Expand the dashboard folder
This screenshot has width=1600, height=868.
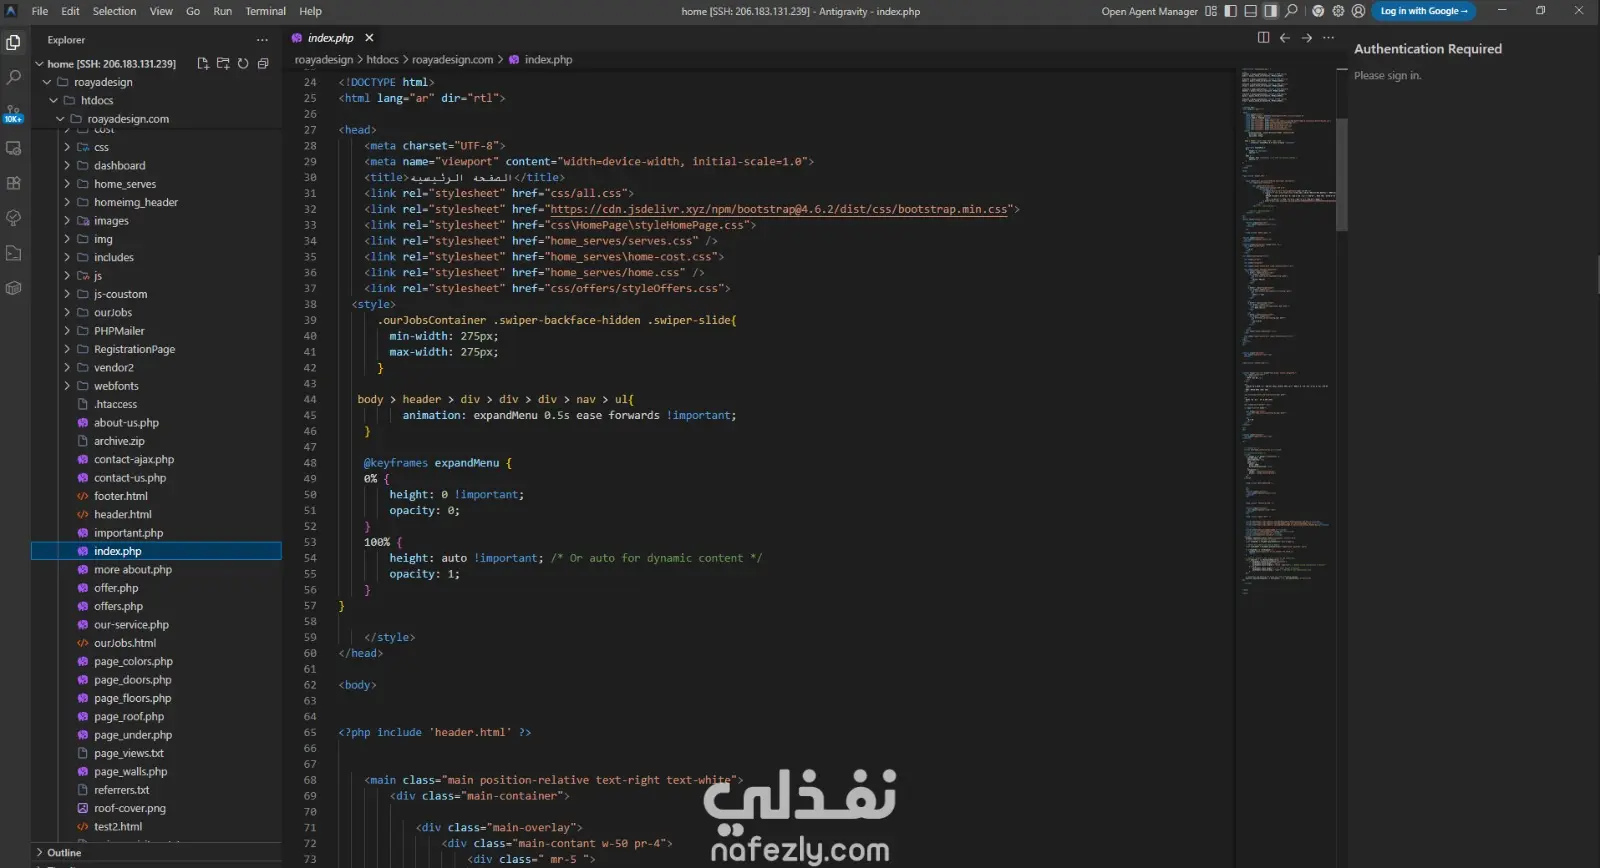click(x=67, y=166)
